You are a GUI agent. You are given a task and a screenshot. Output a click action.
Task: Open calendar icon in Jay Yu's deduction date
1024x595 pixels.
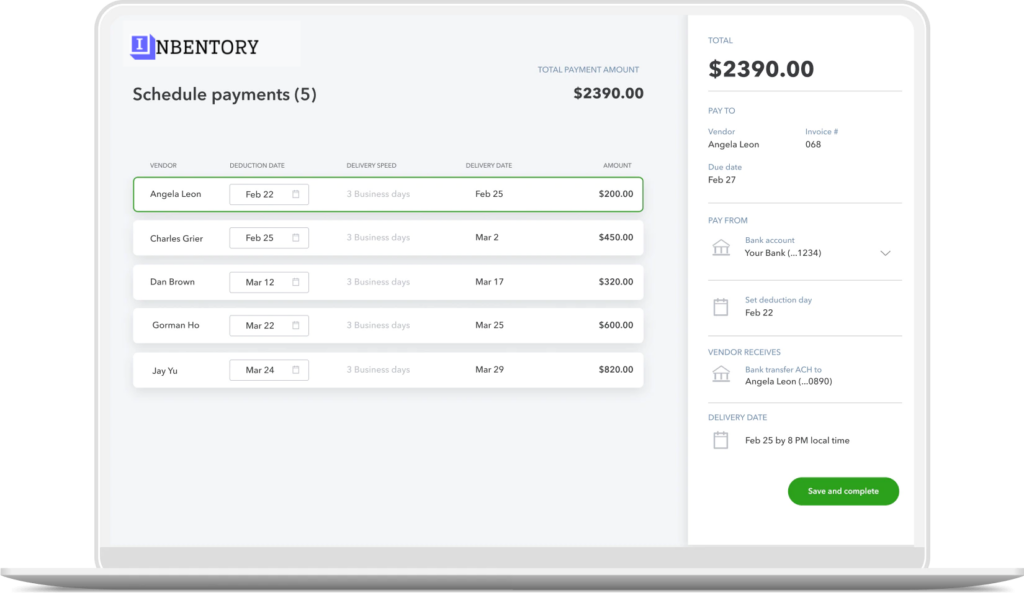coord(296,370)
